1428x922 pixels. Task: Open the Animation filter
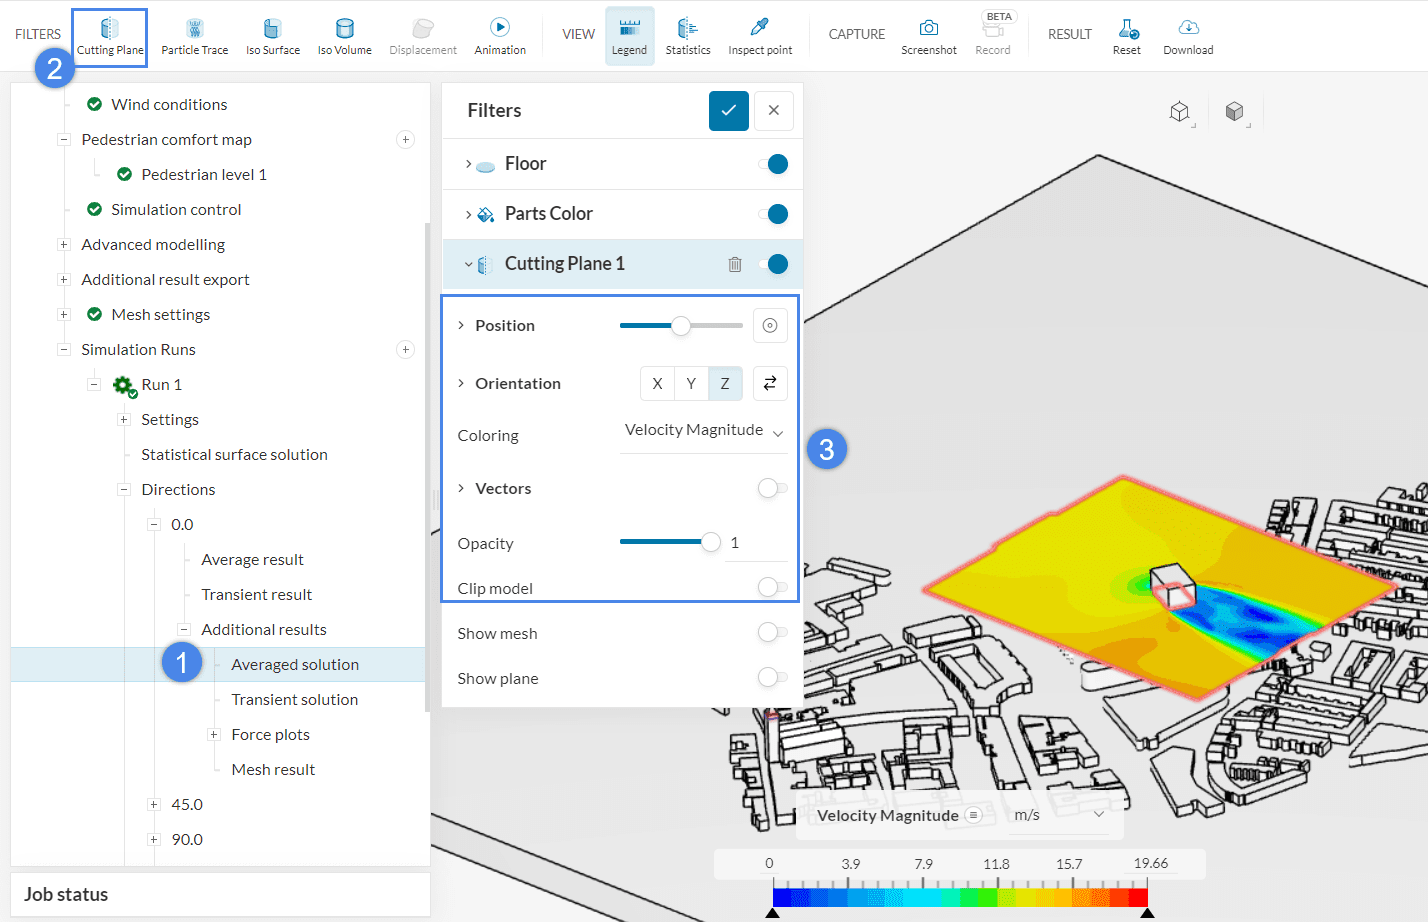click(500, 37)
